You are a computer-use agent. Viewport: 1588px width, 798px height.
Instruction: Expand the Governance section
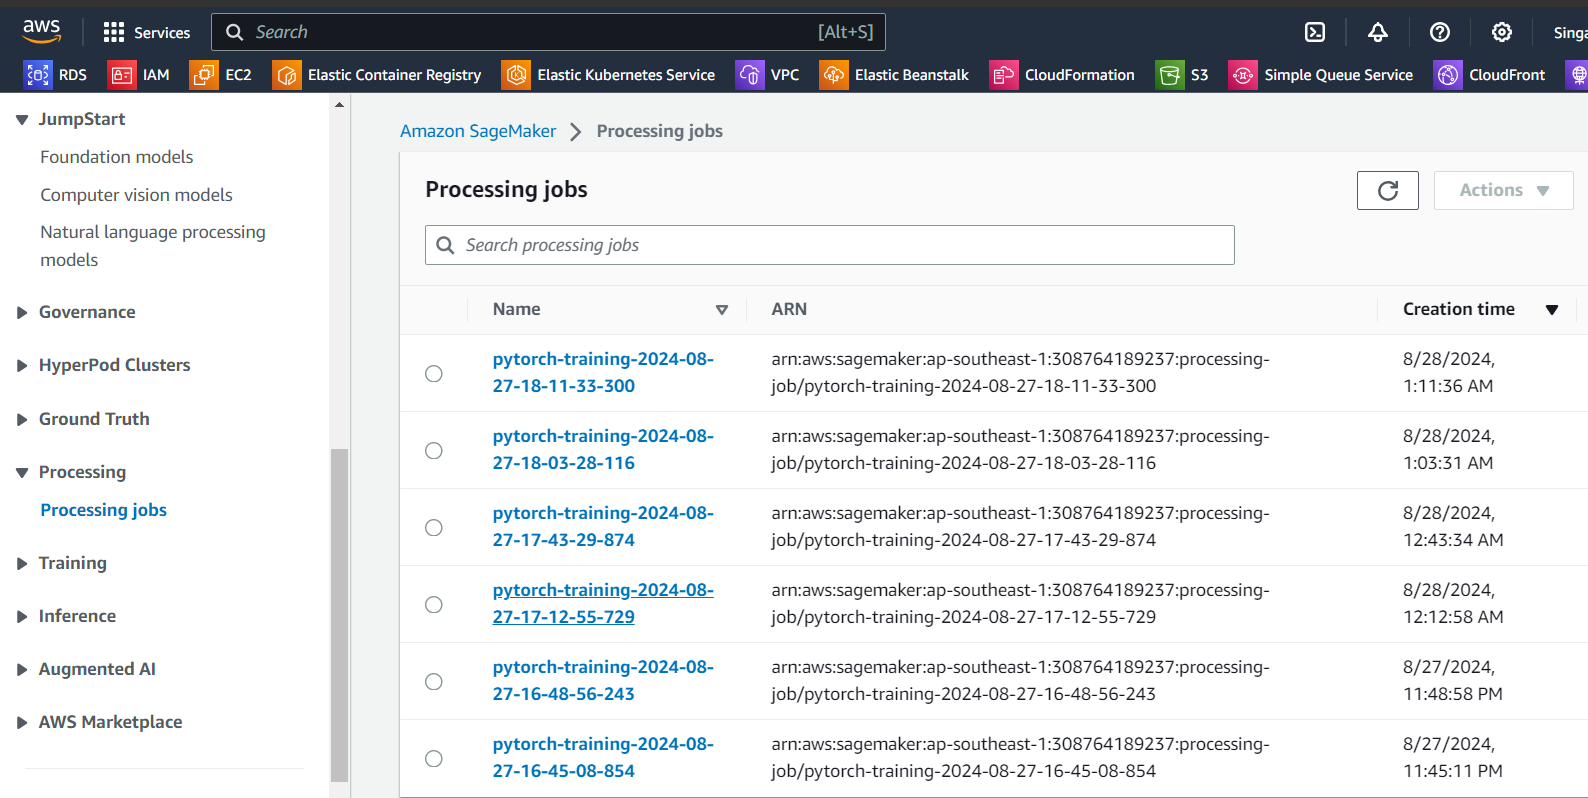point(22,313)
